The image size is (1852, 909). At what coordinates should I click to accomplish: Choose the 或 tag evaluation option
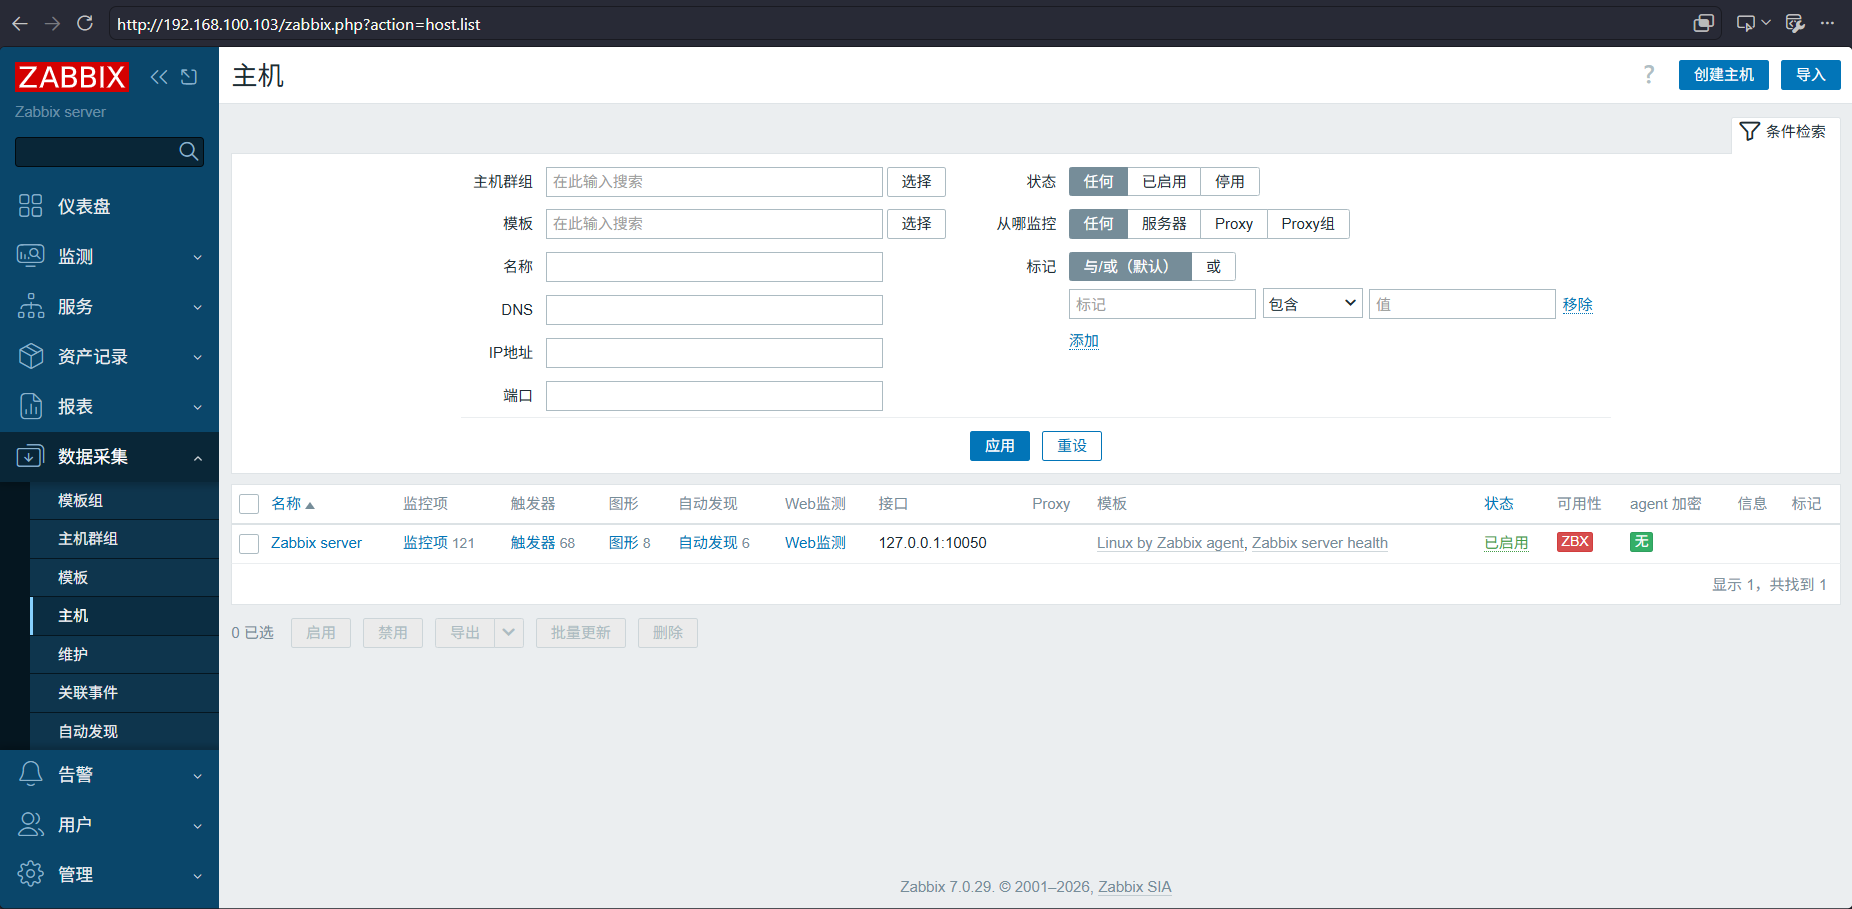point(1213,266)
